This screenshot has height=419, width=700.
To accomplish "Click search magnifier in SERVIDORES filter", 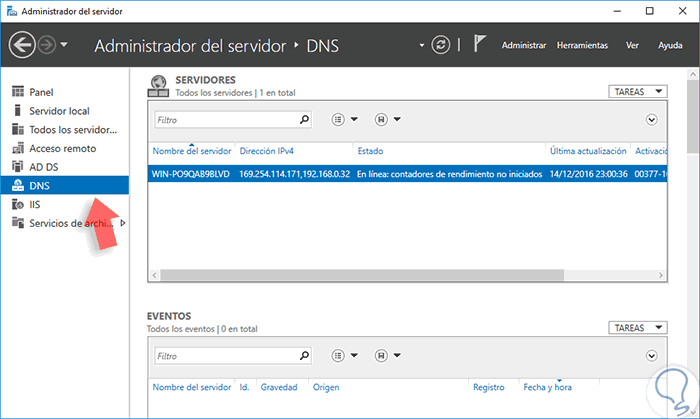I will [x=304, y=119].
